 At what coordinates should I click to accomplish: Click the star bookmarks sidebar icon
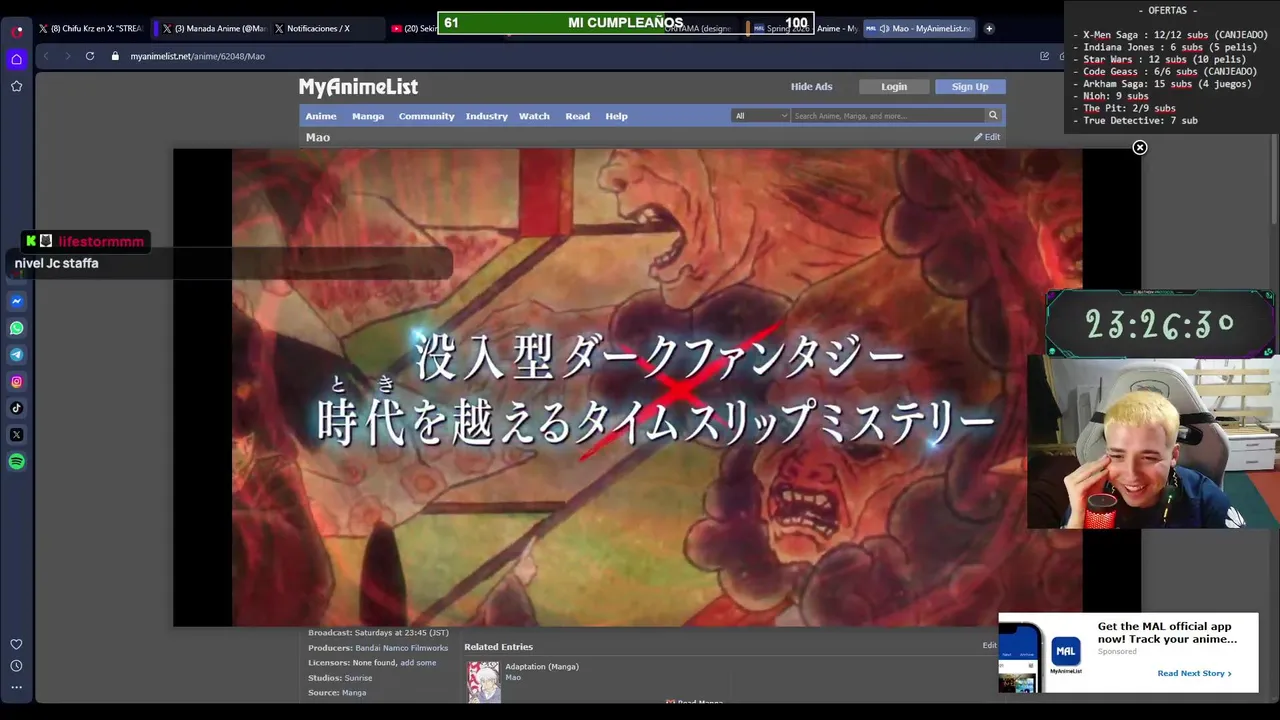(x=17, y=86)
